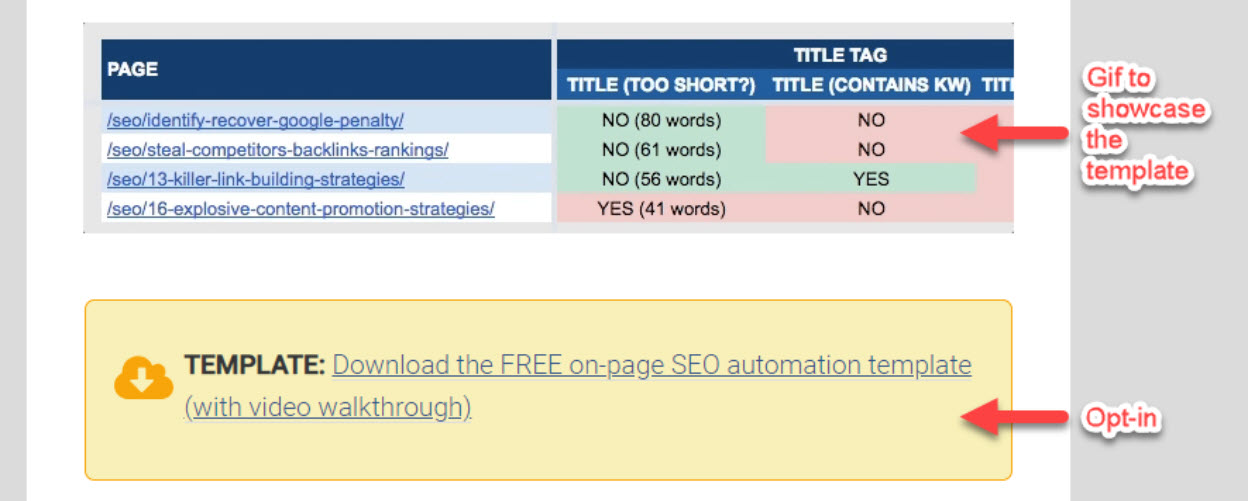1249x501 pixels.
Task: Select the "YES (41 words)" red cell
Action: point(660,209)
